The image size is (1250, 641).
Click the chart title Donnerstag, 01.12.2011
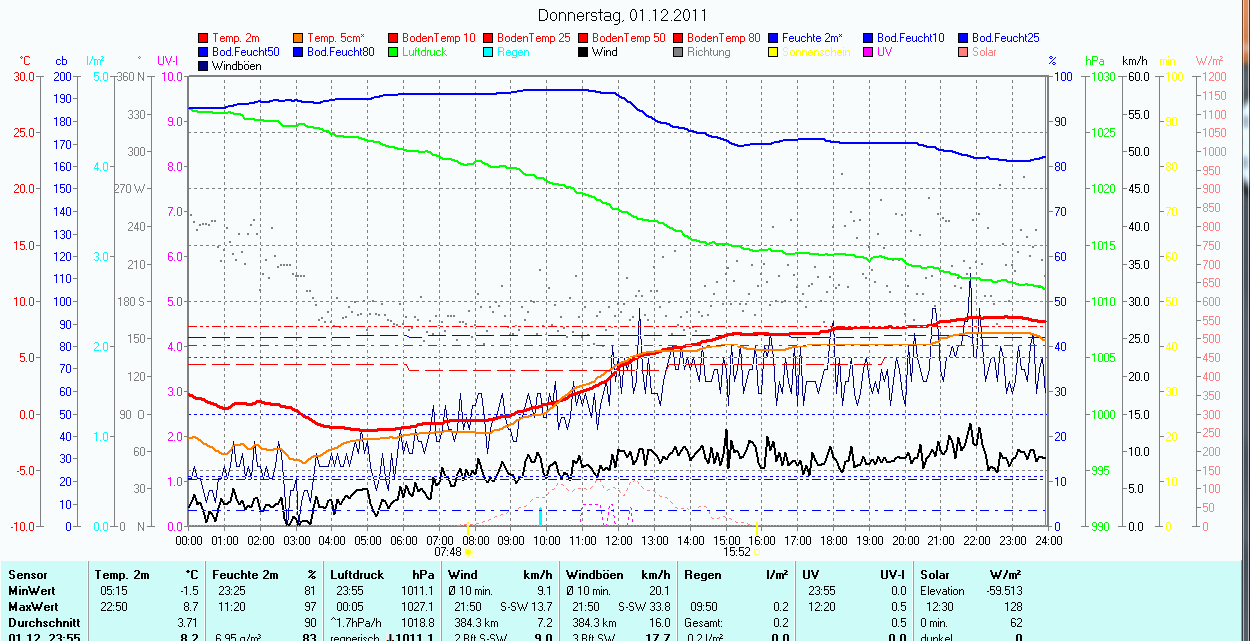[622, 15]
